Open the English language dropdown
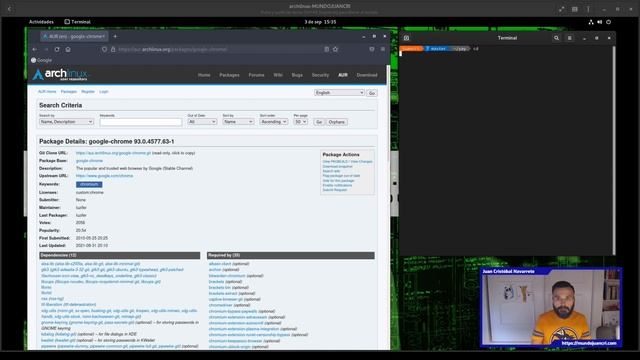The width and height of the screenshot is (640, 360). [339, 93]
